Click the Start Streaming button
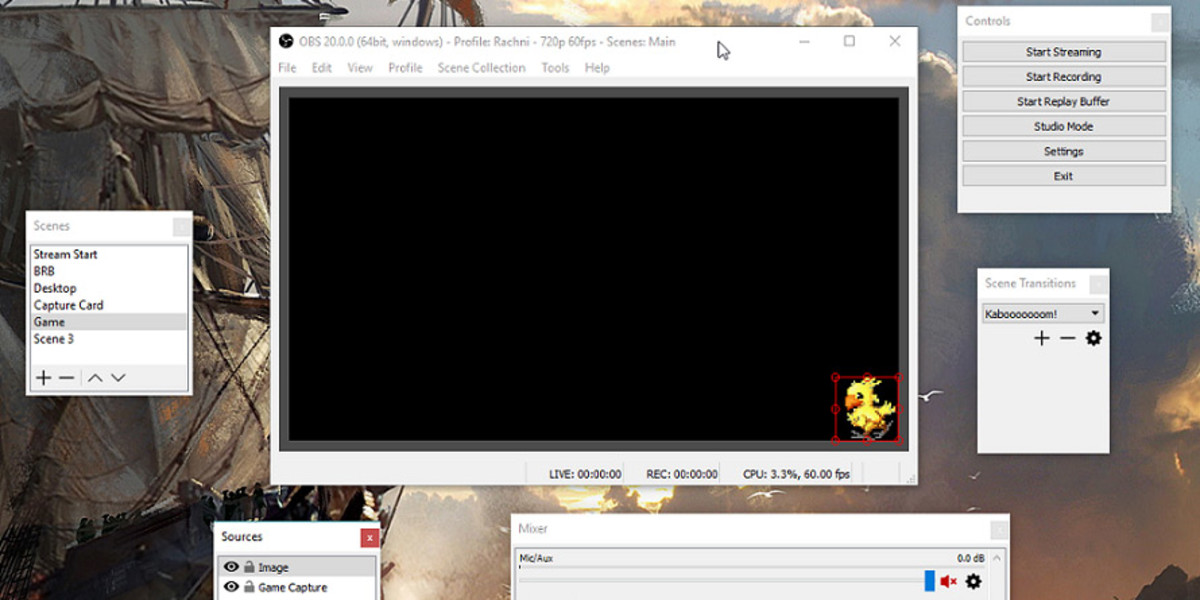The width and height of the screenshot is (1200, 600). (1063, 52)
